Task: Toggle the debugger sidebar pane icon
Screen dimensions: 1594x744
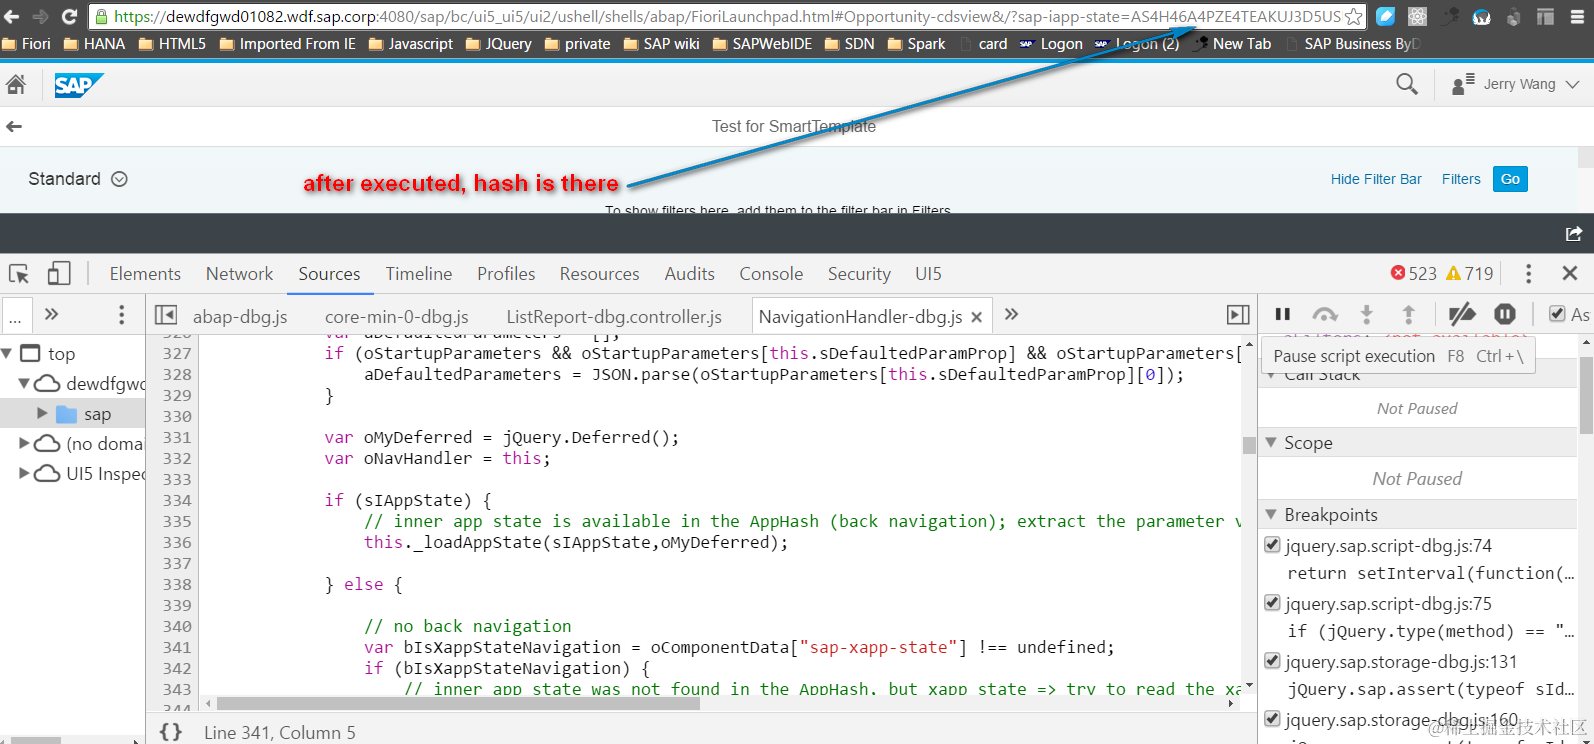Action: point(1238,315)
